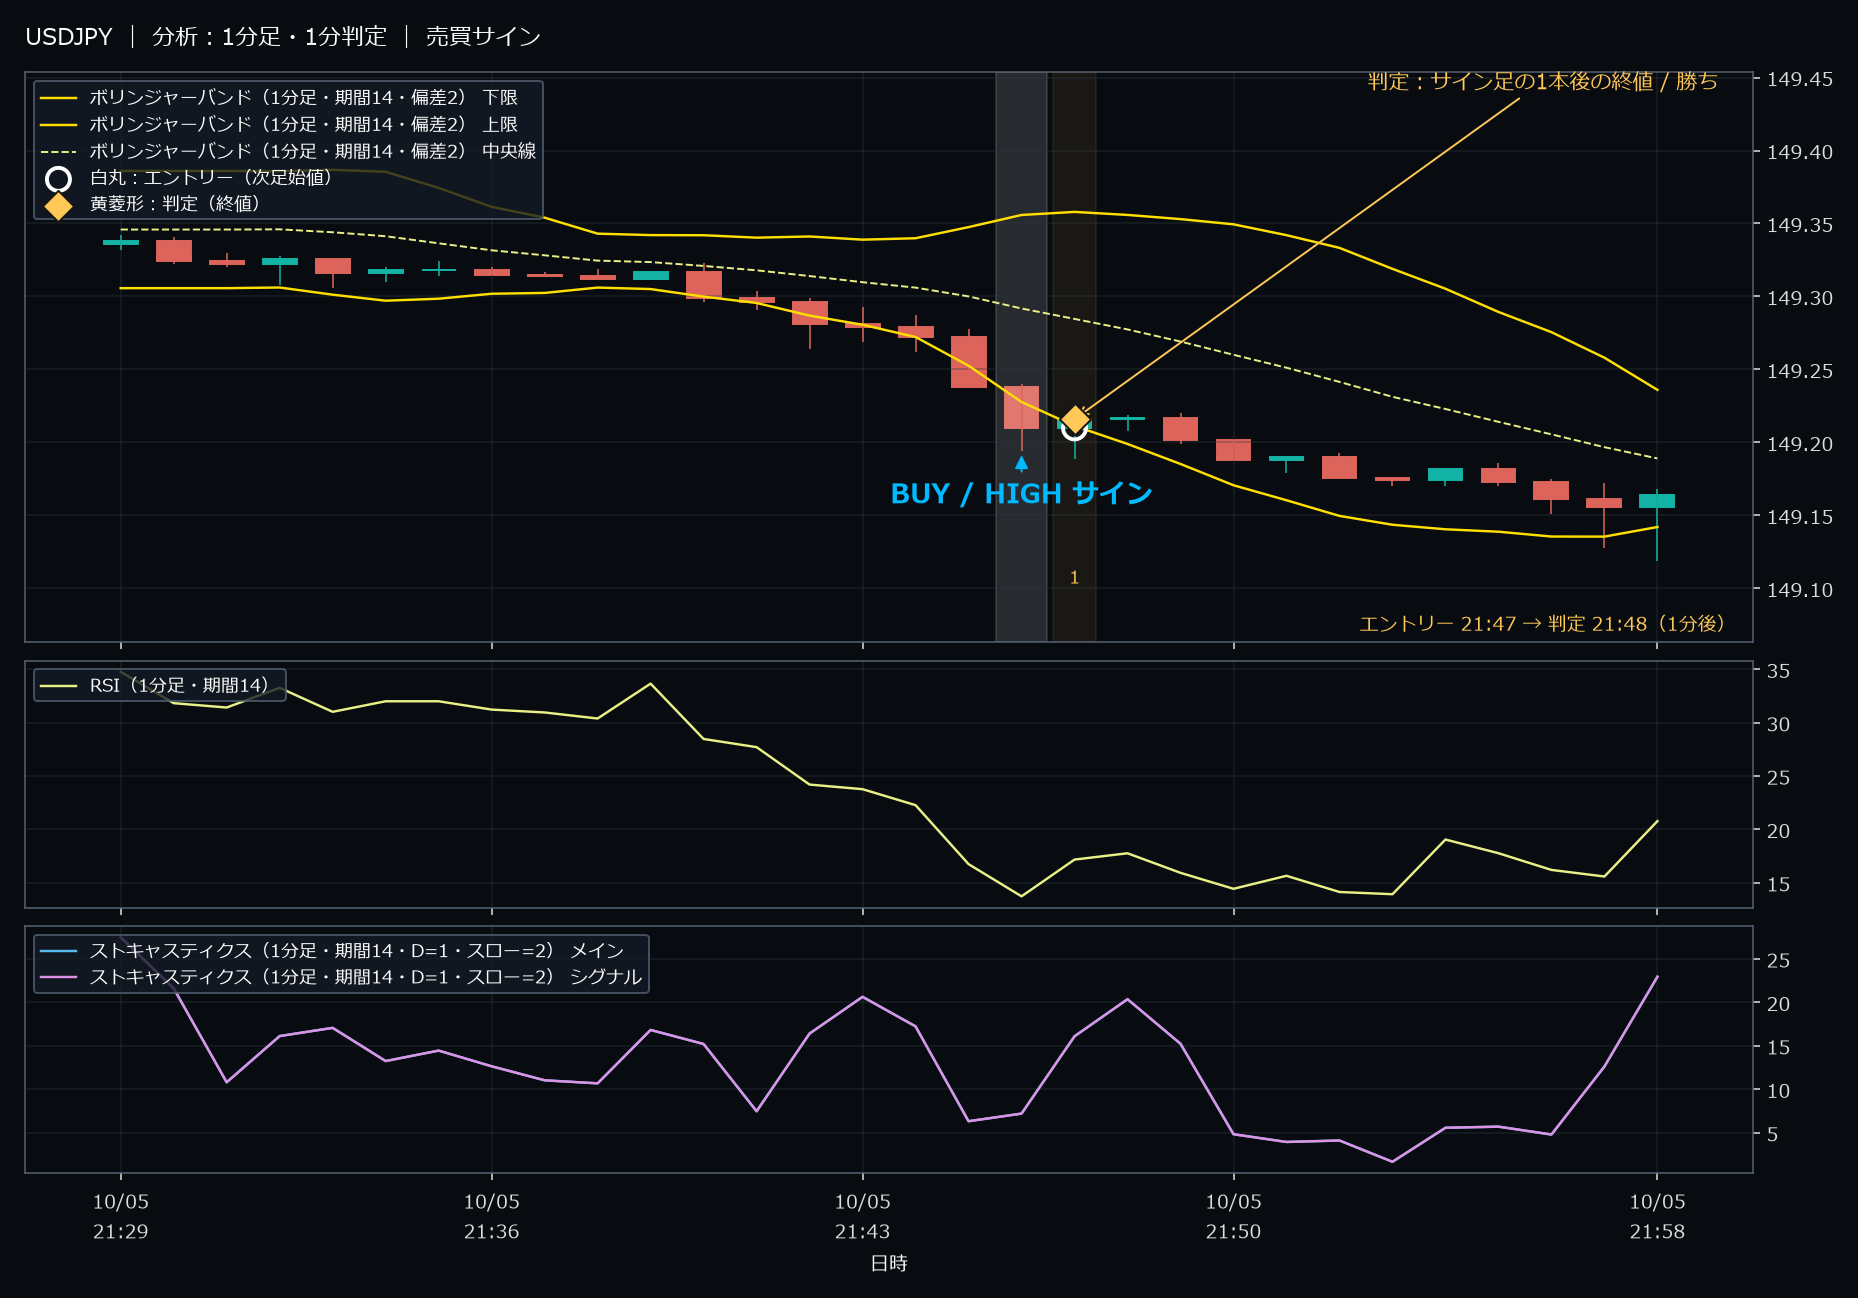
Task: Click price axis label 149.10
Action: (1799, 590)
